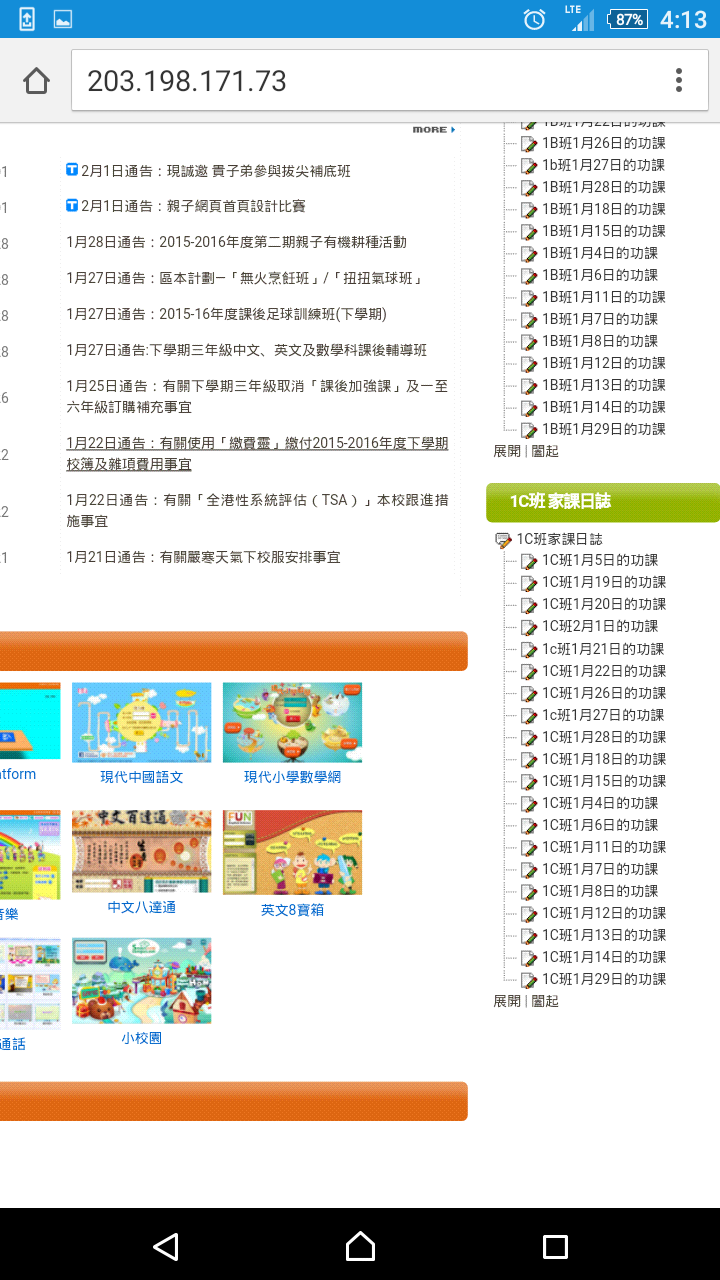Screen dimensions: 720x1280
Task: Click the 中文八達通 link
Action: coord(142,907)
